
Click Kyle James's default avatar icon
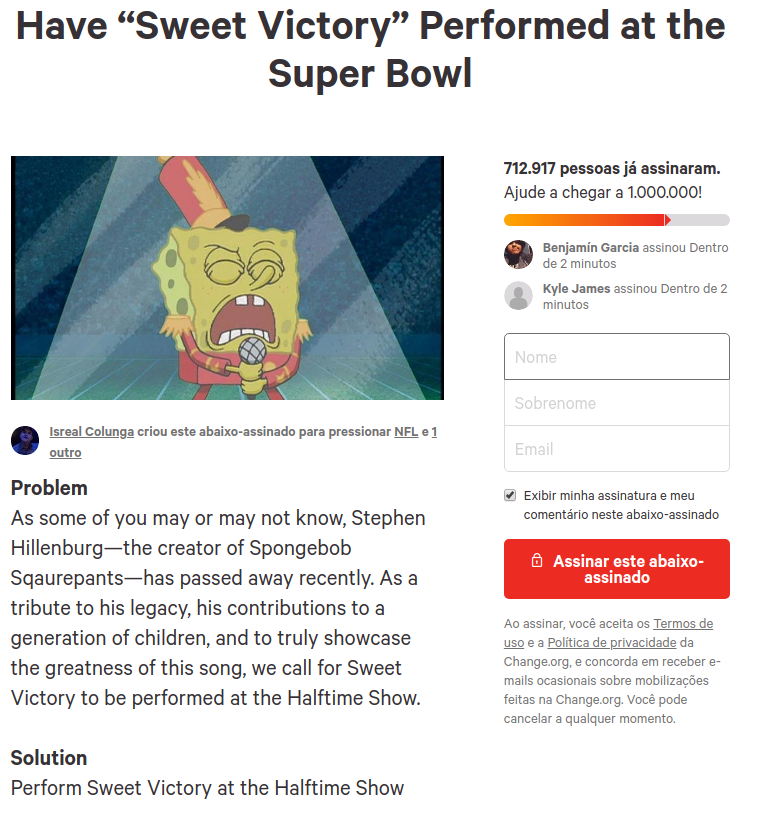pos(518,296)
